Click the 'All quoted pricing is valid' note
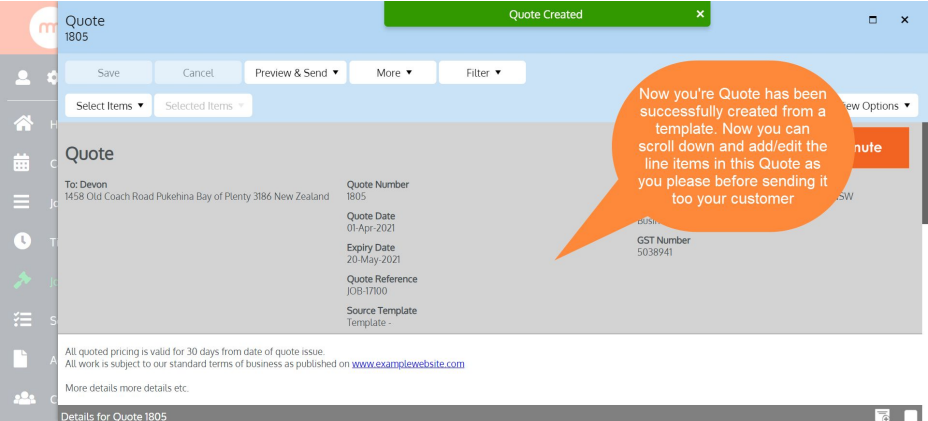This screenshot has height=421, width=928. pos(195,351)
